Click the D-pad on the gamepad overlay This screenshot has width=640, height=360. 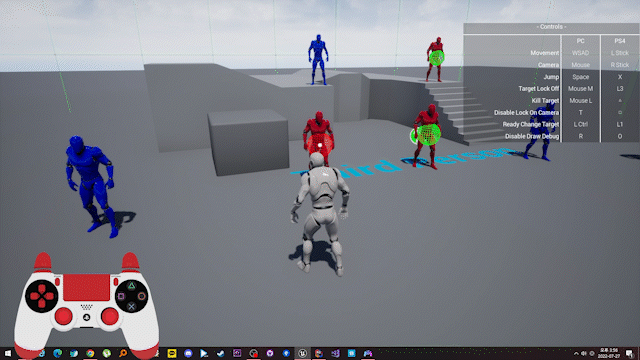[42, 296]
